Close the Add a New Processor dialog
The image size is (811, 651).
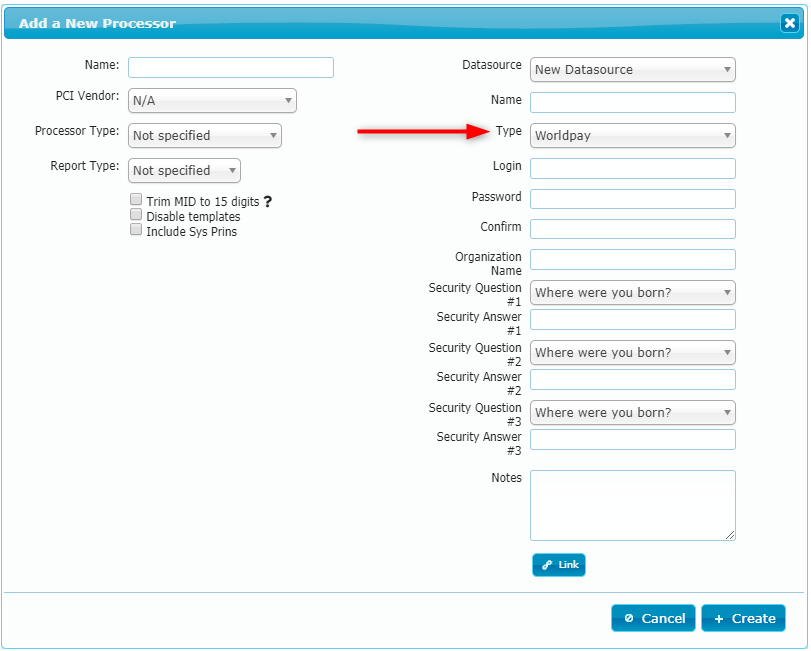[789, 23]
